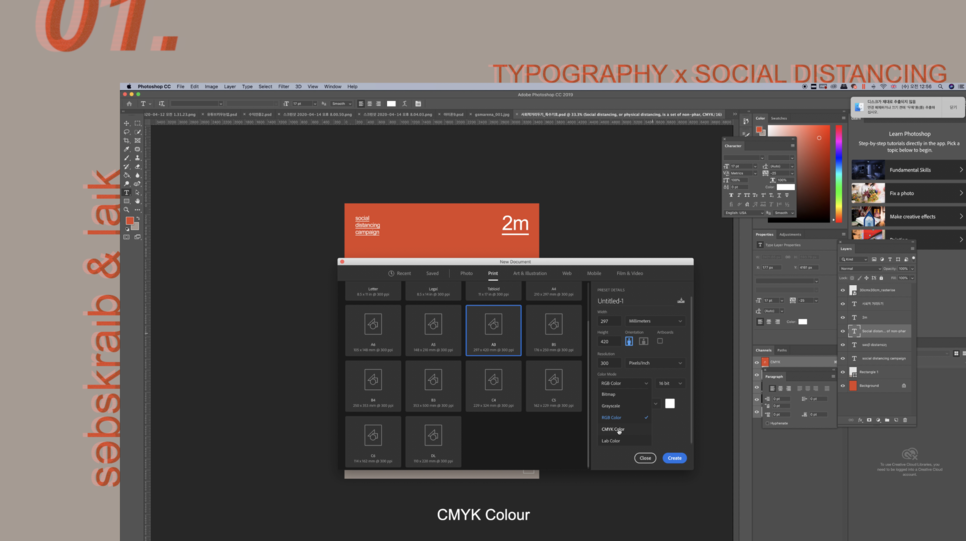Switch to the Paths tab
The width and height of the screenshot is (966, 541).
pos(782,351)
